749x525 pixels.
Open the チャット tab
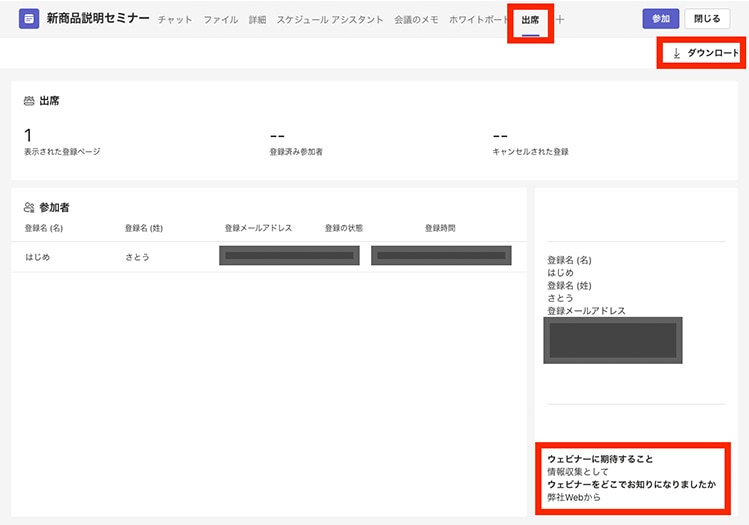(x=175, y=20)
